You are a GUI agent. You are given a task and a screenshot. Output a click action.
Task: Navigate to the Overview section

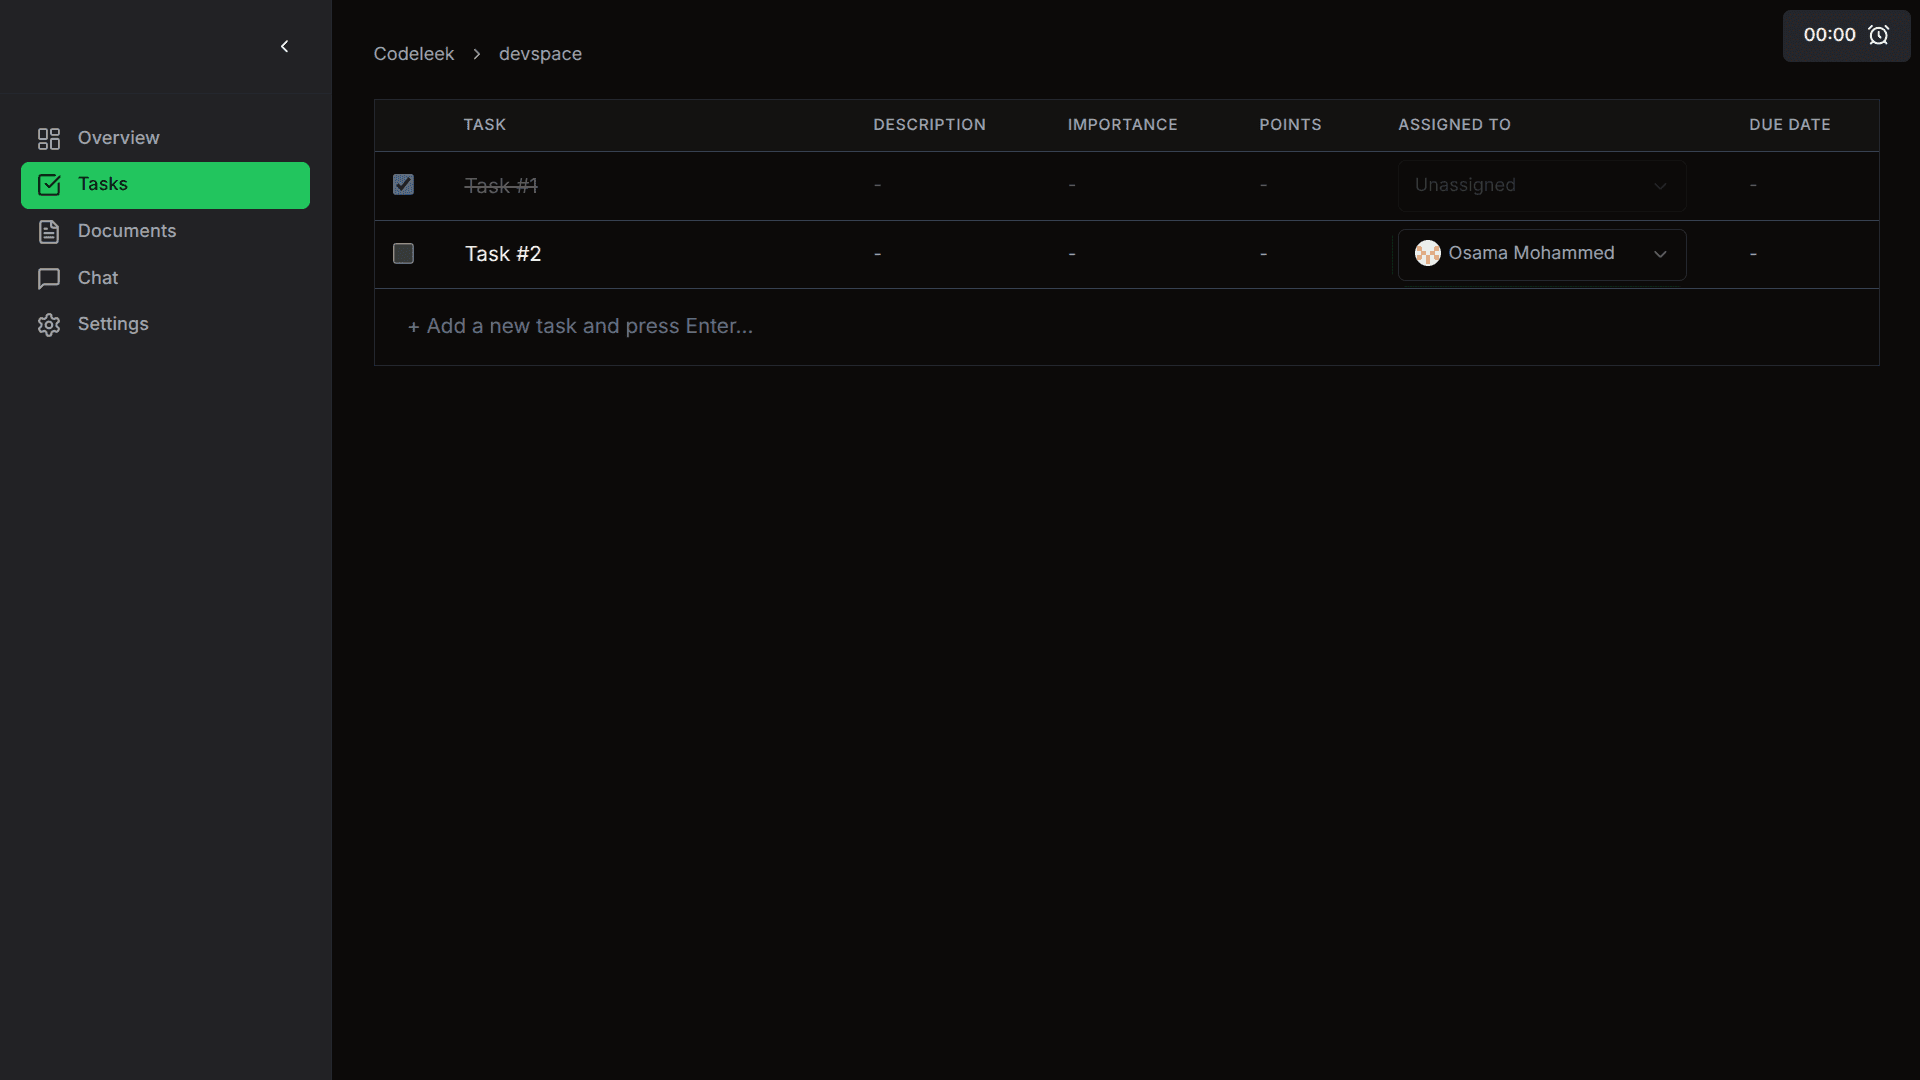tap(117, 138)
